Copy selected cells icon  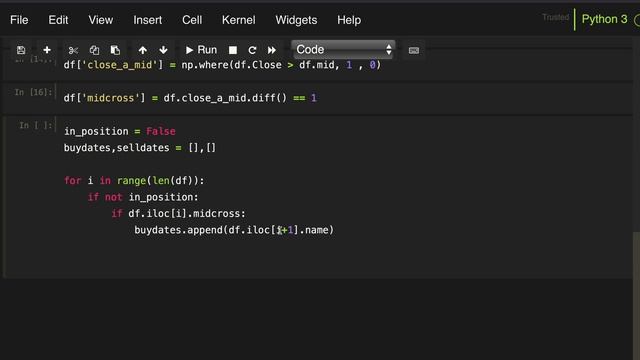coord(94,50)
